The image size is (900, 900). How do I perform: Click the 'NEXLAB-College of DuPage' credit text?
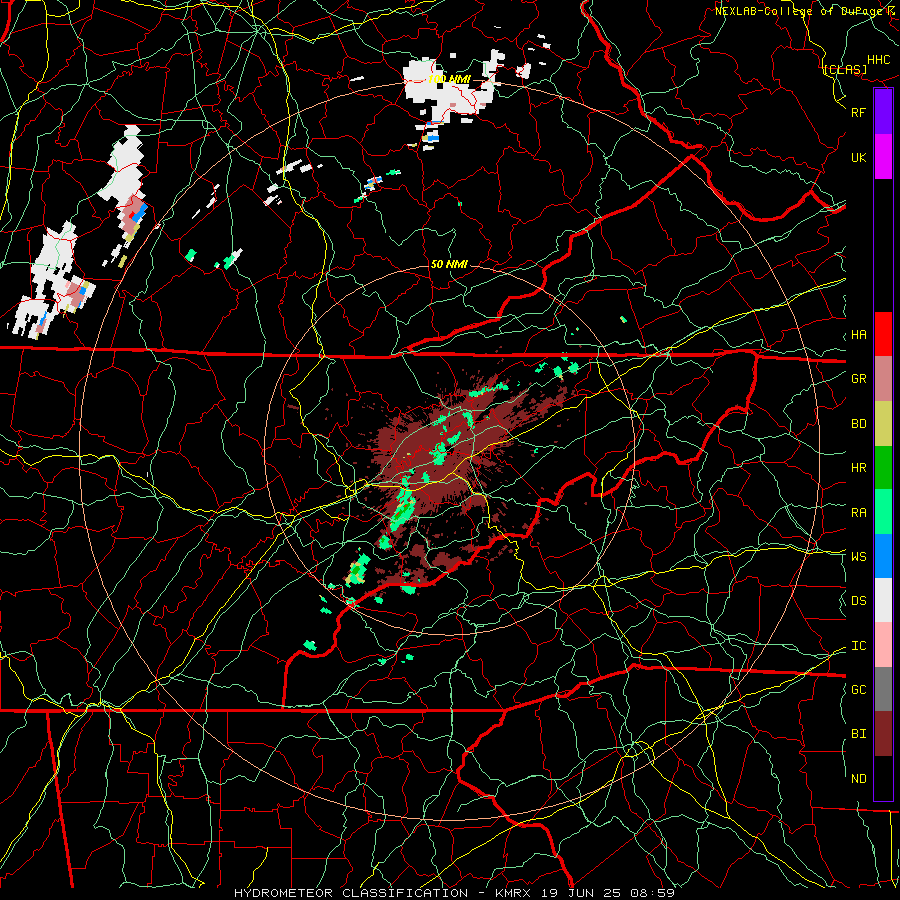800,10
